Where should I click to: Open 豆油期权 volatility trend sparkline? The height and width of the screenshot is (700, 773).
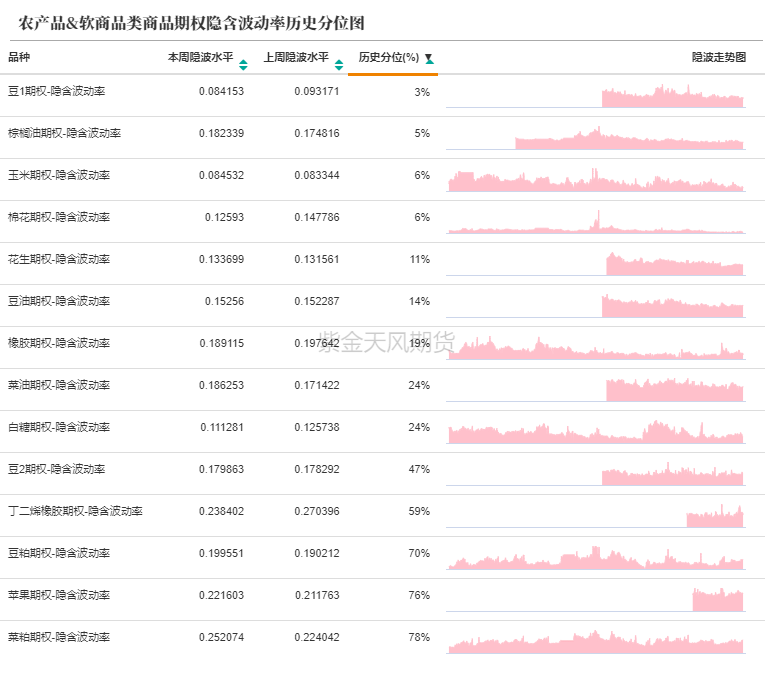point(596,305)
